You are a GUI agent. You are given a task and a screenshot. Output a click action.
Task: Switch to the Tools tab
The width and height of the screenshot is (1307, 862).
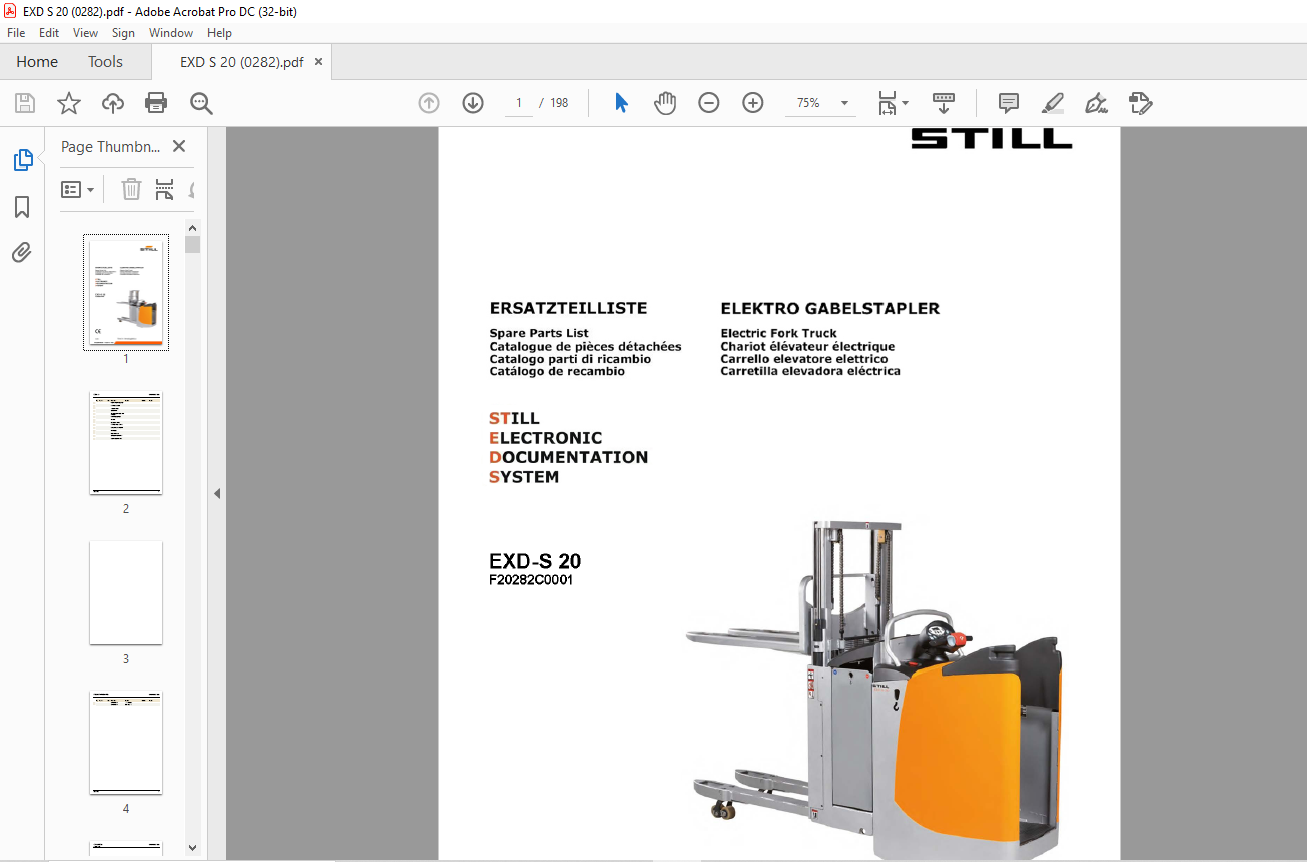(x=105, y=62)
